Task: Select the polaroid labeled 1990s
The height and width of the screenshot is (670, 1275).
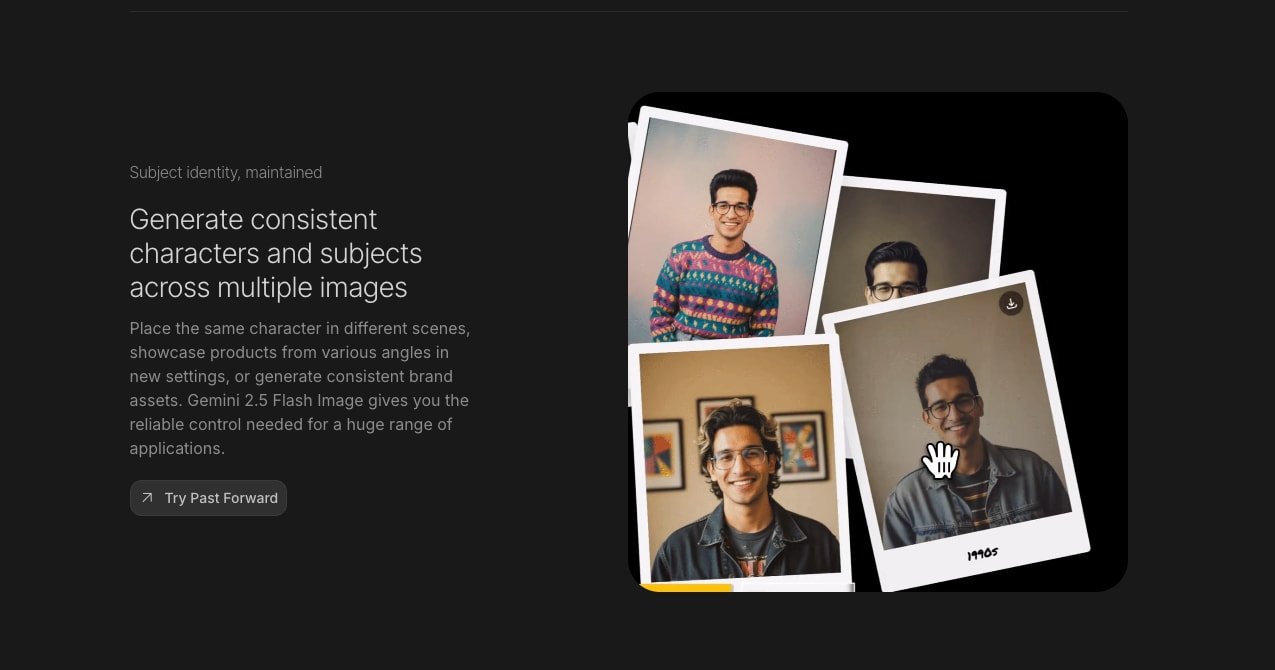Action: pos(955,430)
